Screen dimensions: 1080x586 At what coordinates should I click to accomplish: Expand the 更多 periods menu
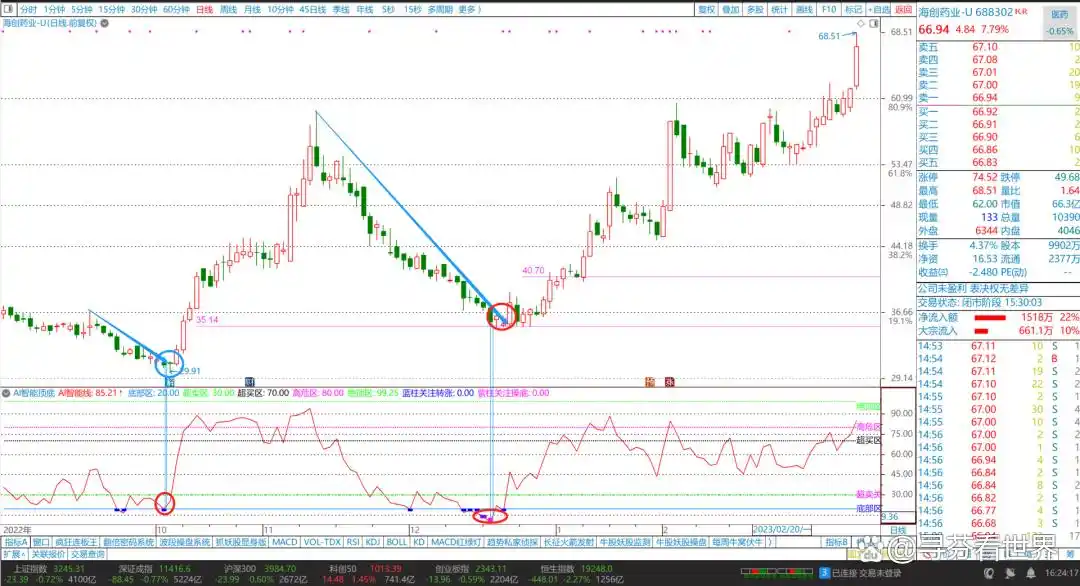[468, 8]
